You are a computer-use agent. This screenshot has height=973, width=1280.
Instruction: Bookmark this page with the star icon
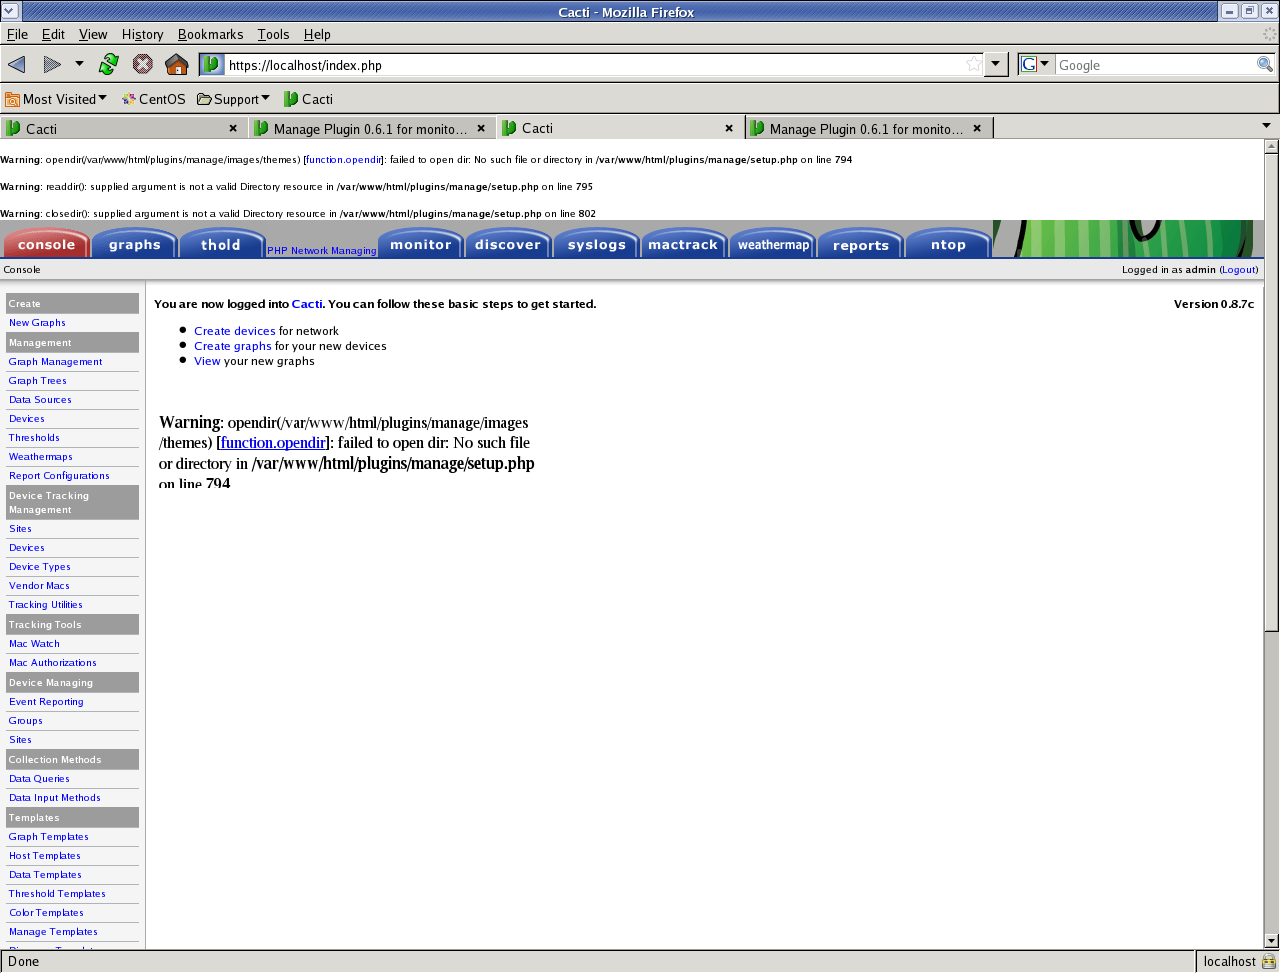point(973,65)
